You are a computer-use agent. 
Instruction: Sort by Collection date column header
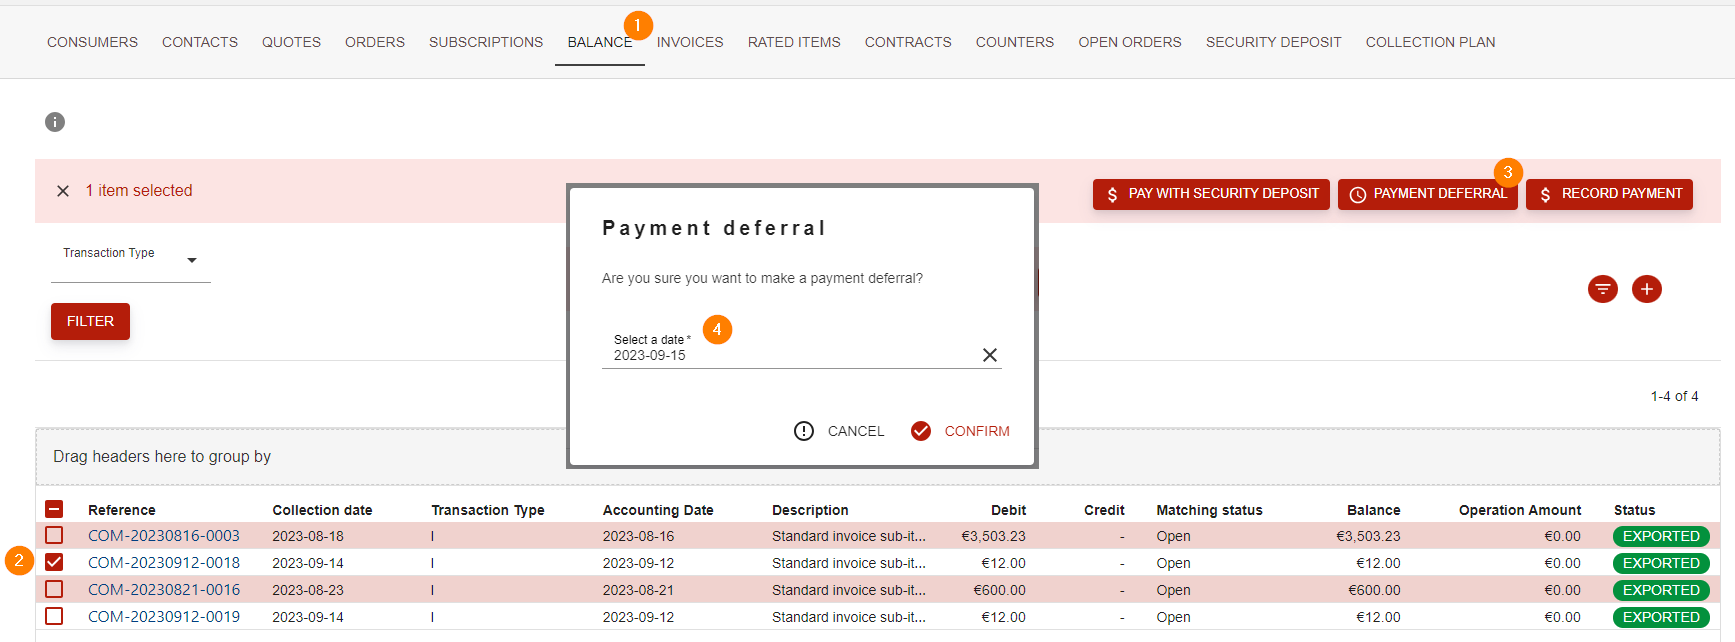[322, 510]
